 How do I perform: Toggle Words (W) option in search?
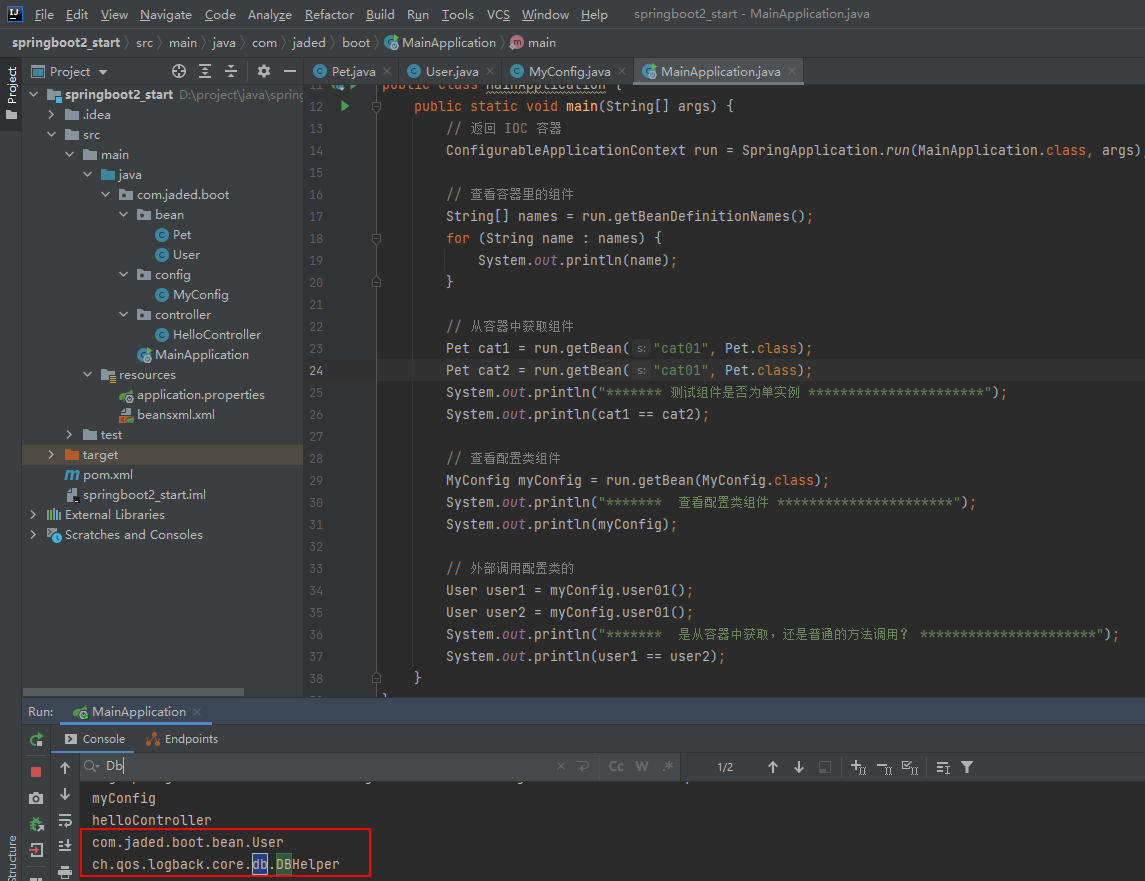point(642,766)
